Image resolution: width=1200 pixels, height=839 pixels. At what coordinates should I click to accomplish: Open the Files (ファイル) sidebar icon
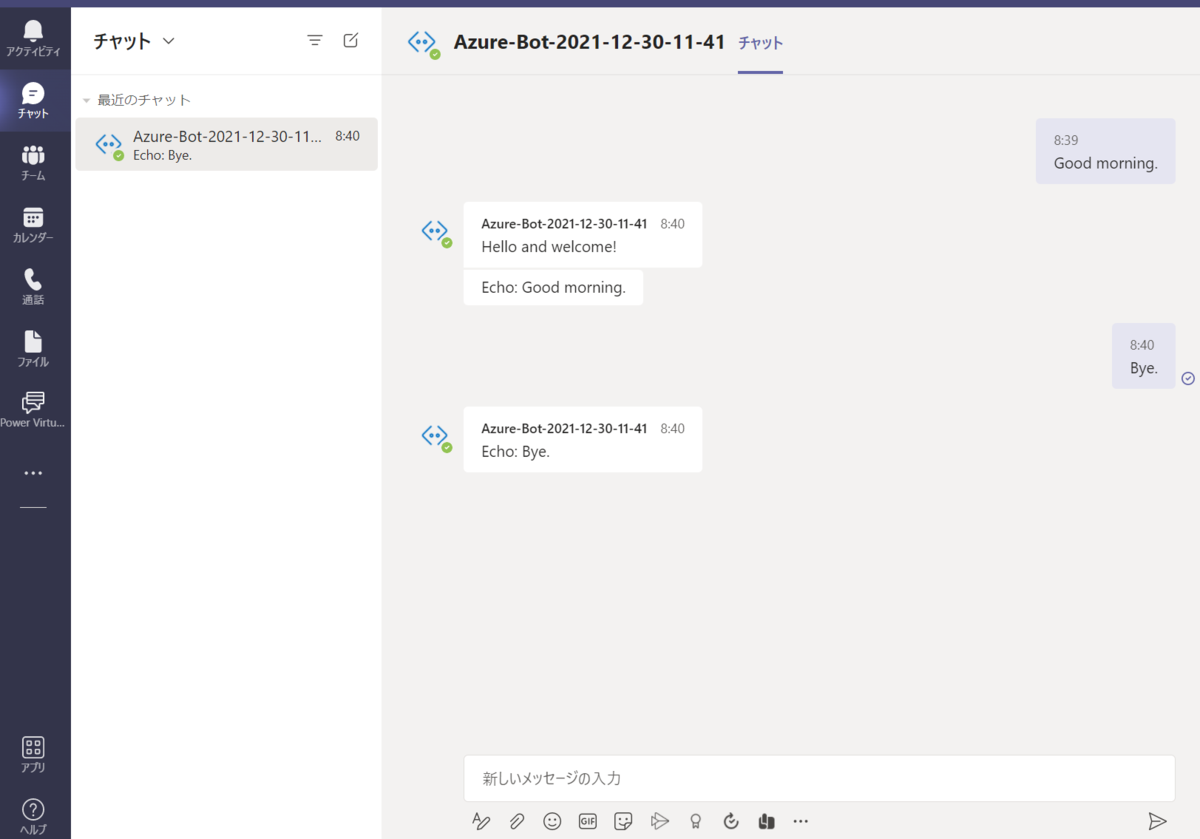(33, 348)
